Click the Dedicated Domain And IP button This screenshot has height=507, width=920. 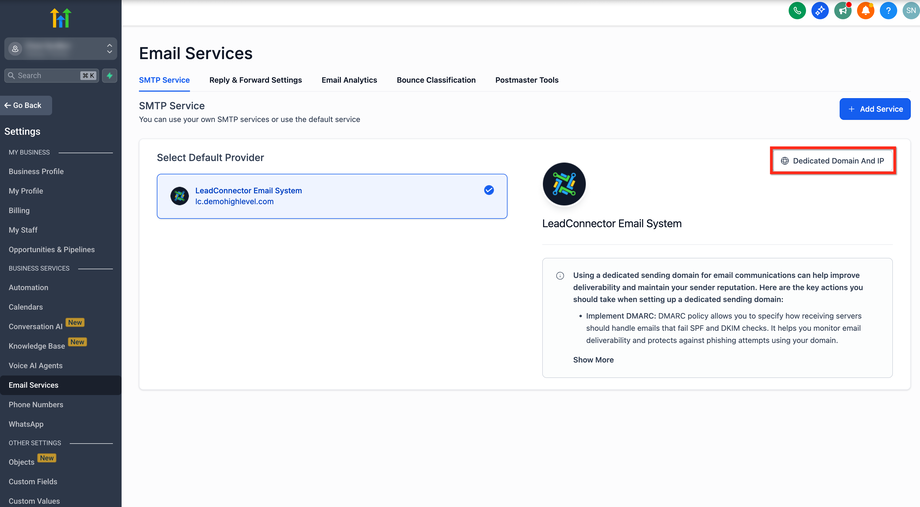832,161
